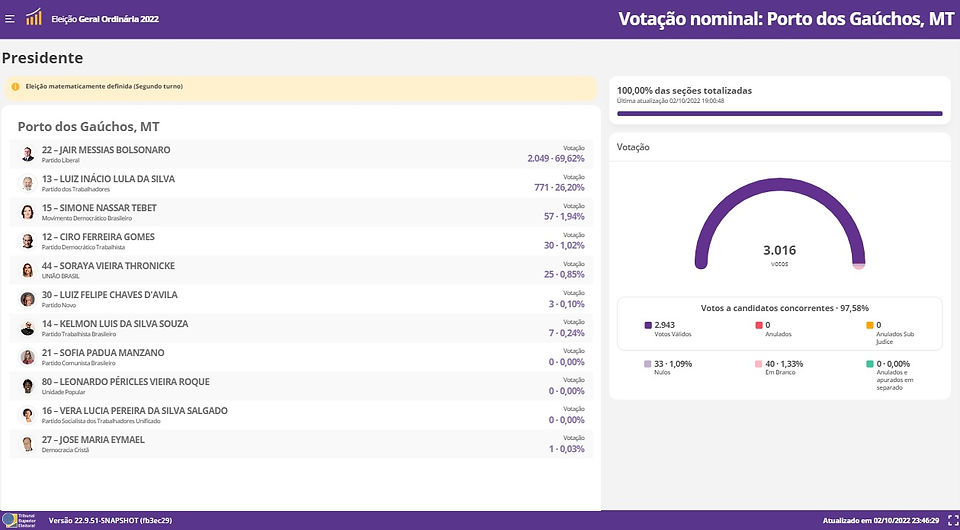This screenshot has width=960, height=530.
Task: Click Luiz Inácio Lula da Silva's photo
Action: click(x=28, y=183)
